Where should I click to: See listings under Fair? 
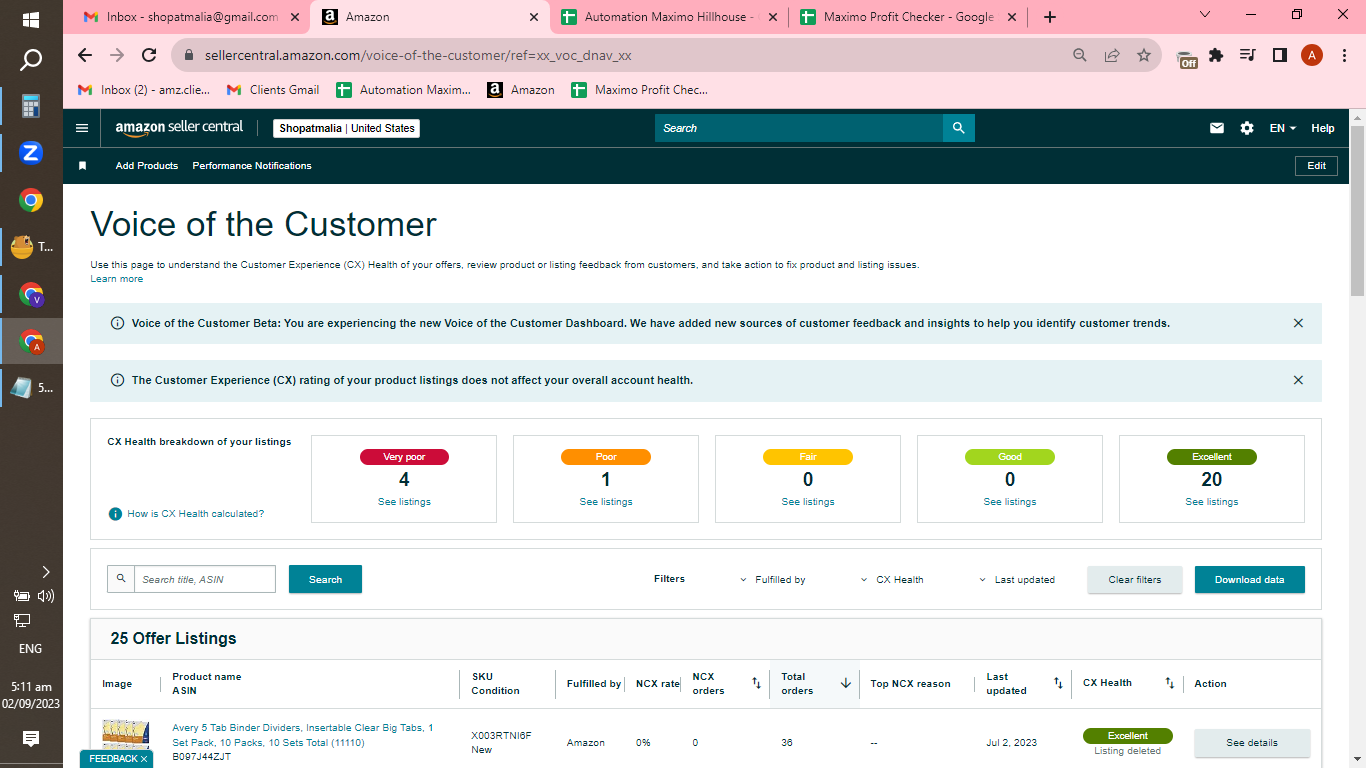(x=808, y=502)
